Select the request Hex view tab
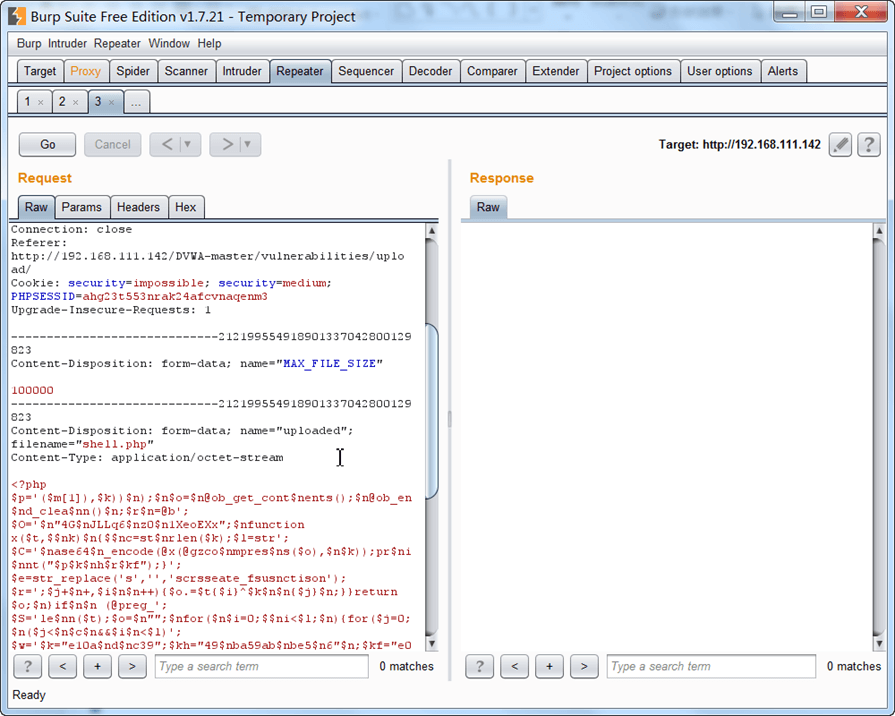Image resolution: width=895 pixels, height=716 pixels. pos(186,207)
